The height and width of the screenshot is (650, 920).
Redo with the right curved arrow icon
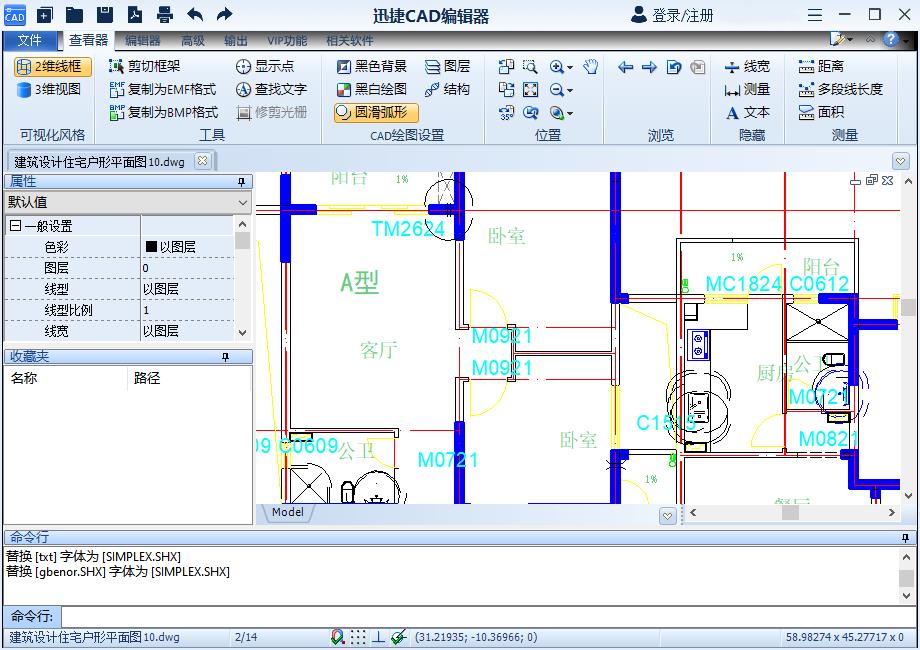(x=225, y=15)
